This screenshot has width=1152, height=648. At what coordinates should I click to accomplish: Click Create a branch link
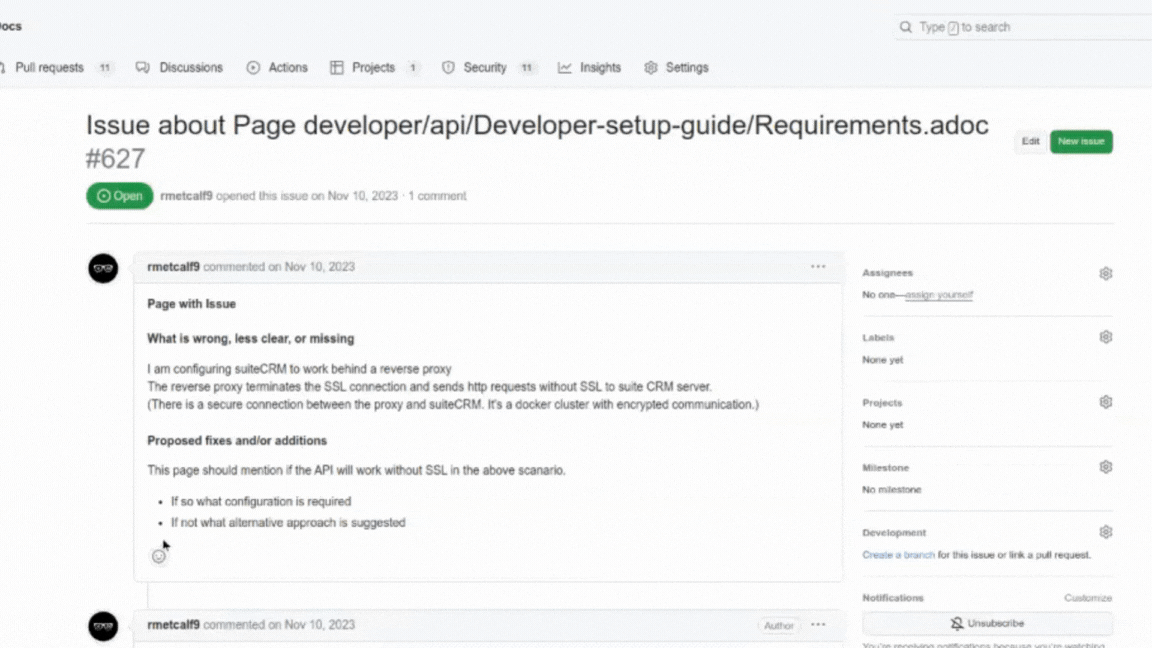898,555
